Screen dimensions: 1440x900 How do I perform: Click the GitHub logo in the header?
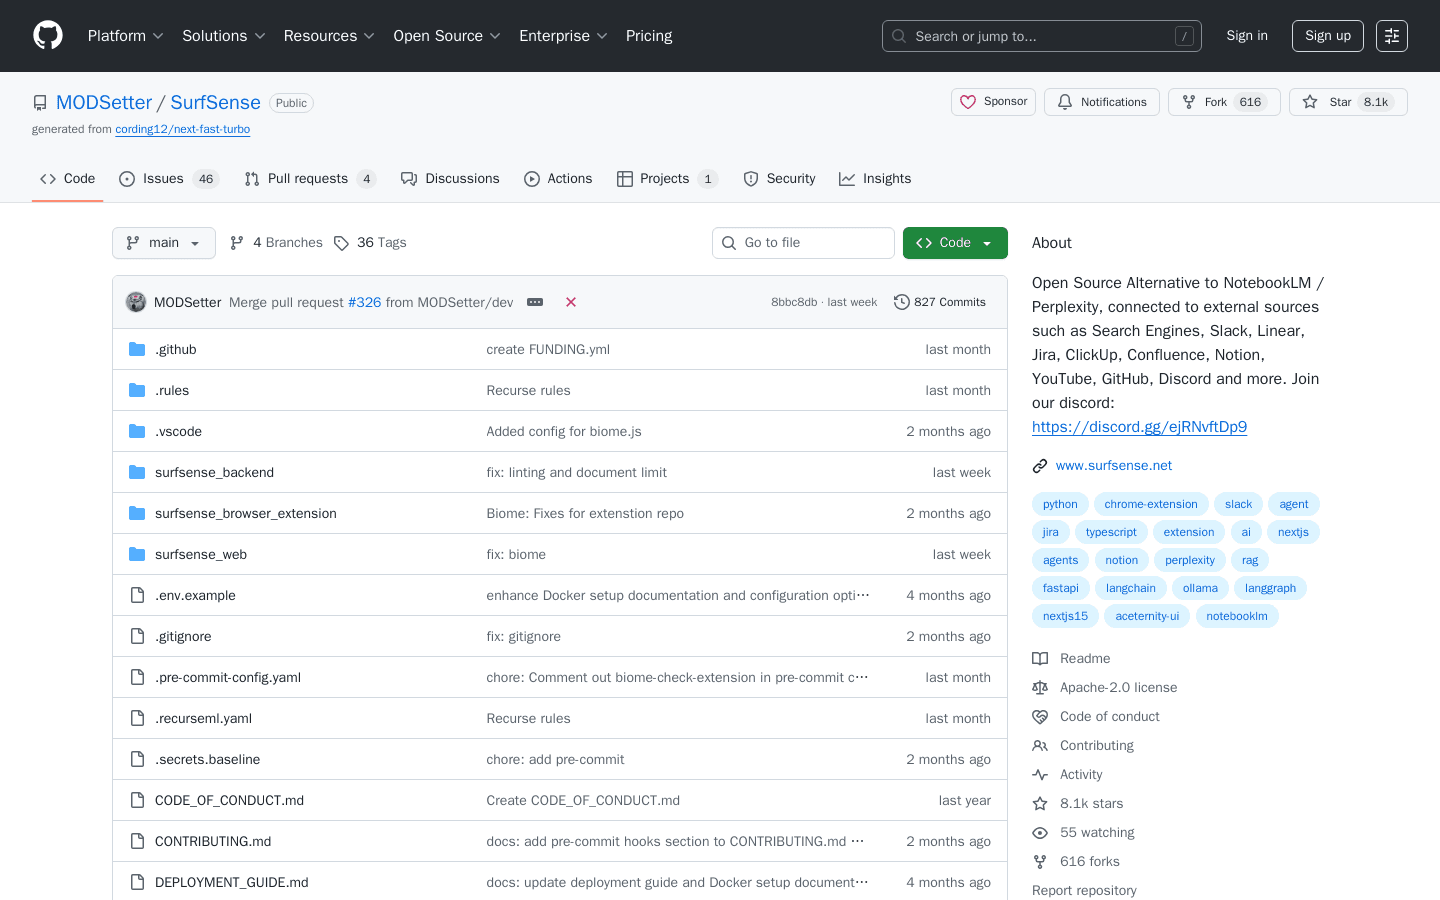pyautogui.click(x=47, y=35)
